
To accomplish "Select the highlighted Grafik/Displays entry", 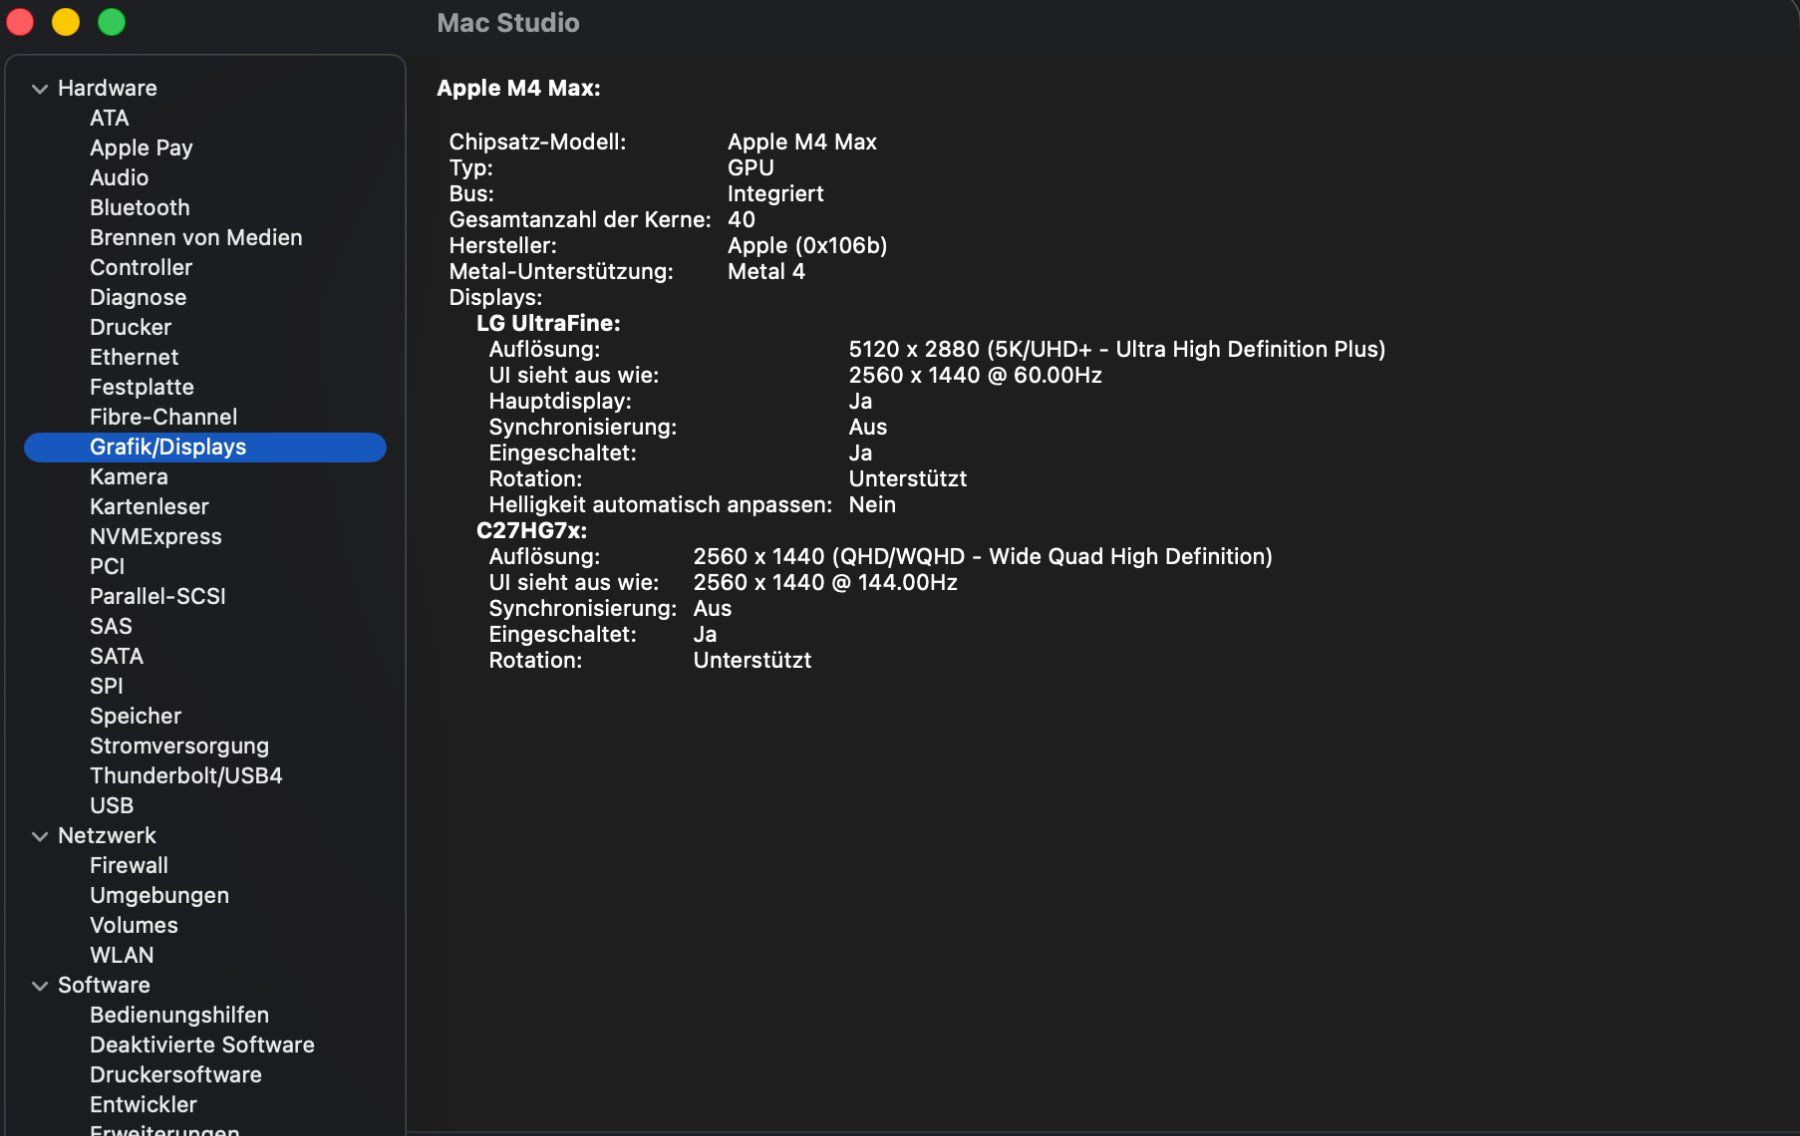I will (205, 447).
